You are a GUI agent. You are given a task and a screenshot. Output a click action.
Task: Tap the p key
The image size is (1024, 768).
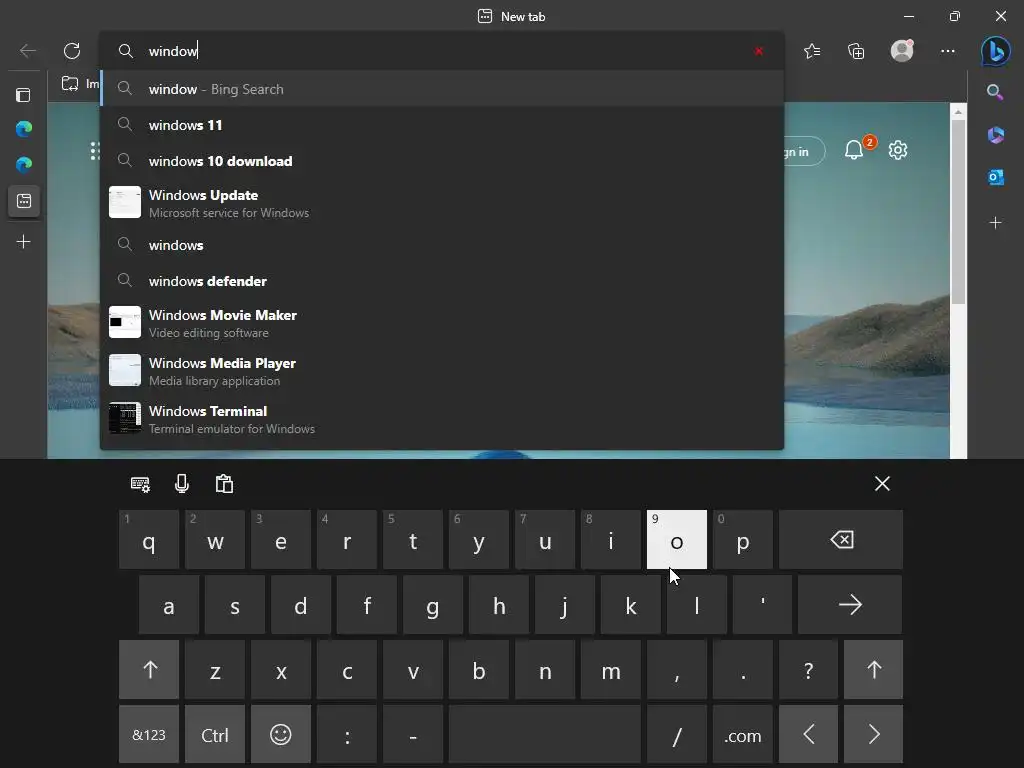743,539
